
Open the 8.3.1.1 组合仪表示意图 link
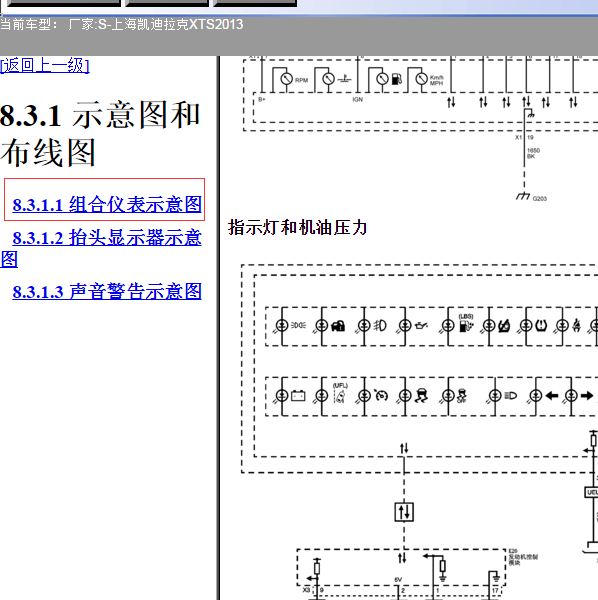tap(107, 204)
